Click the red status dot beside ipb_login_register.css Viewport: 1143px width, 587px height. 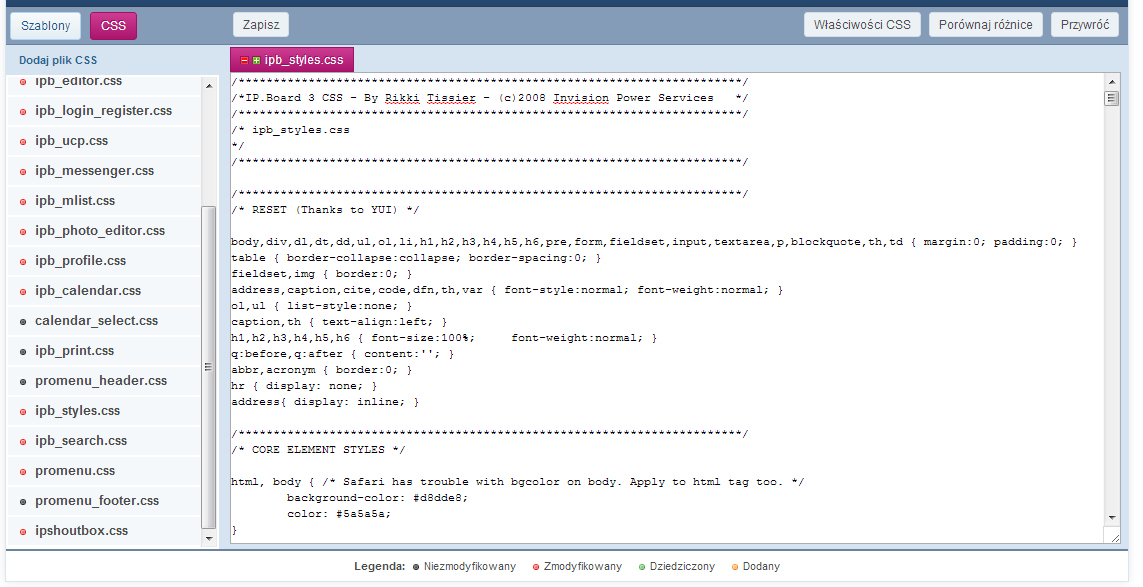(x=23, y=111)
